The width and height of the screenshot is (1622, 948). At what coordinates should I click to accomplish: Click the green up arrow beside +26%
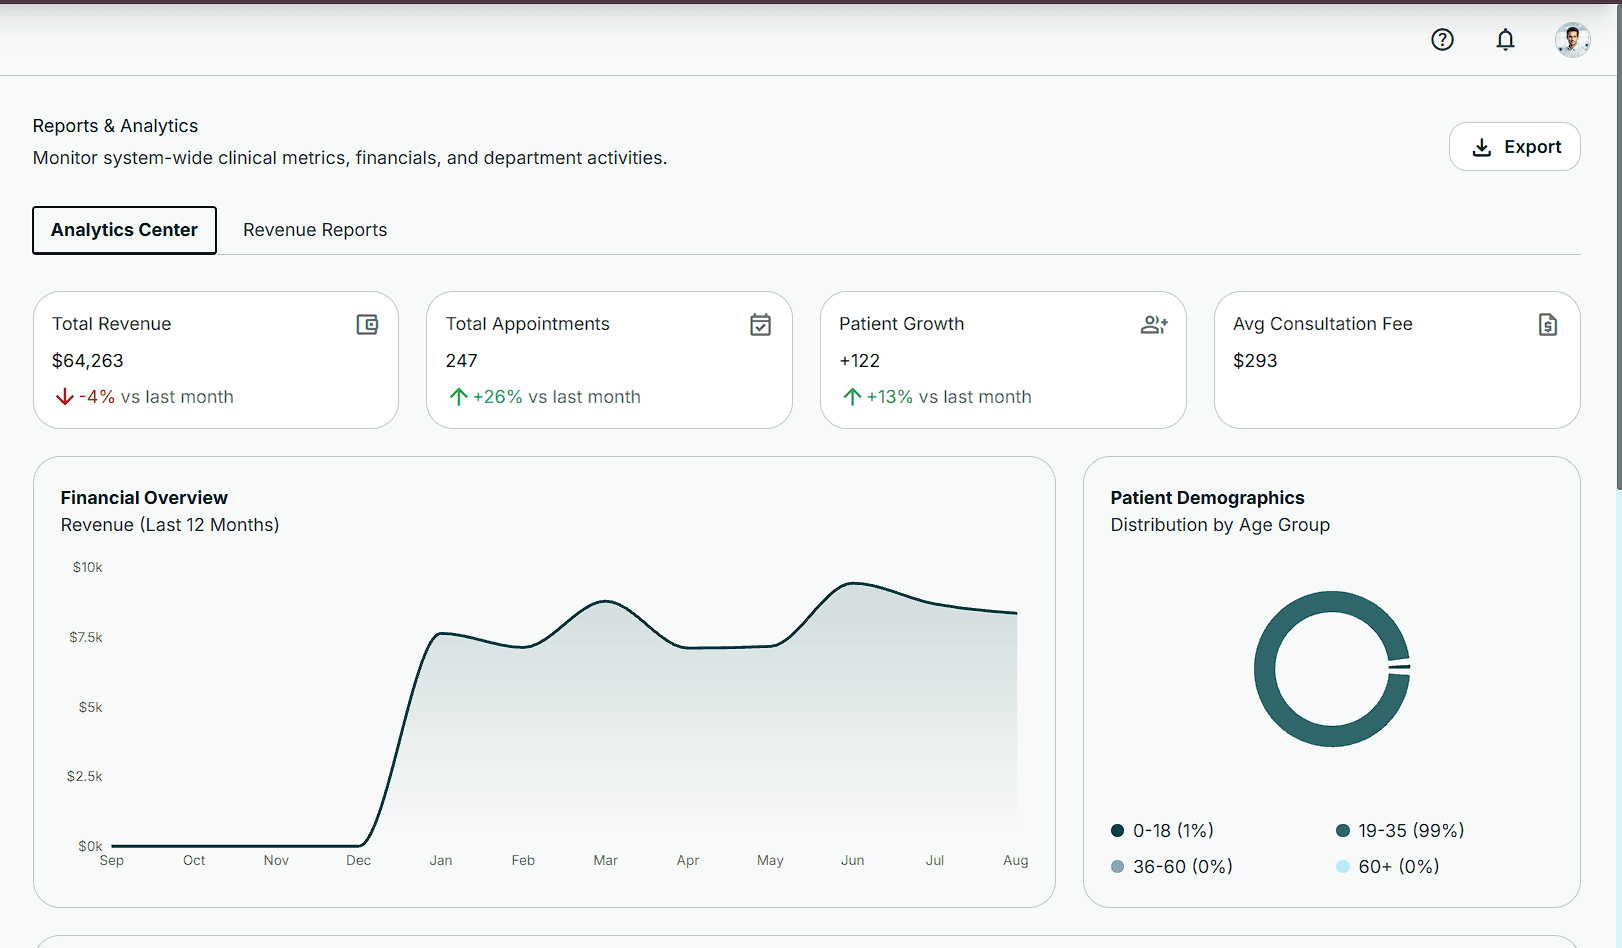(x=458, y=397)
